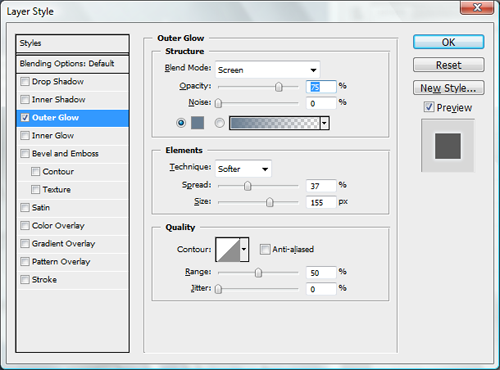Select the gradient glow radio button
Image resolution: width=500 pixels, height=370 pixels.
(x=219, y=123)
